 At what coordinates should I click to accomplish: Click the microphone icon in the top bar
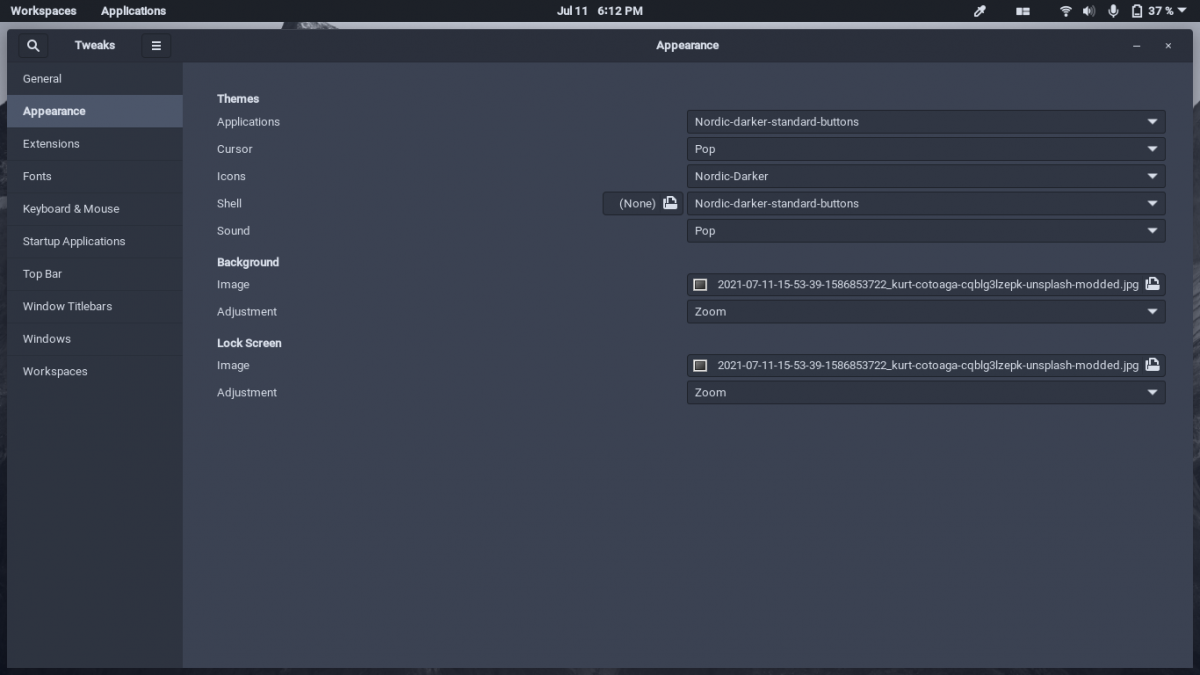[x=1113, y=11]
